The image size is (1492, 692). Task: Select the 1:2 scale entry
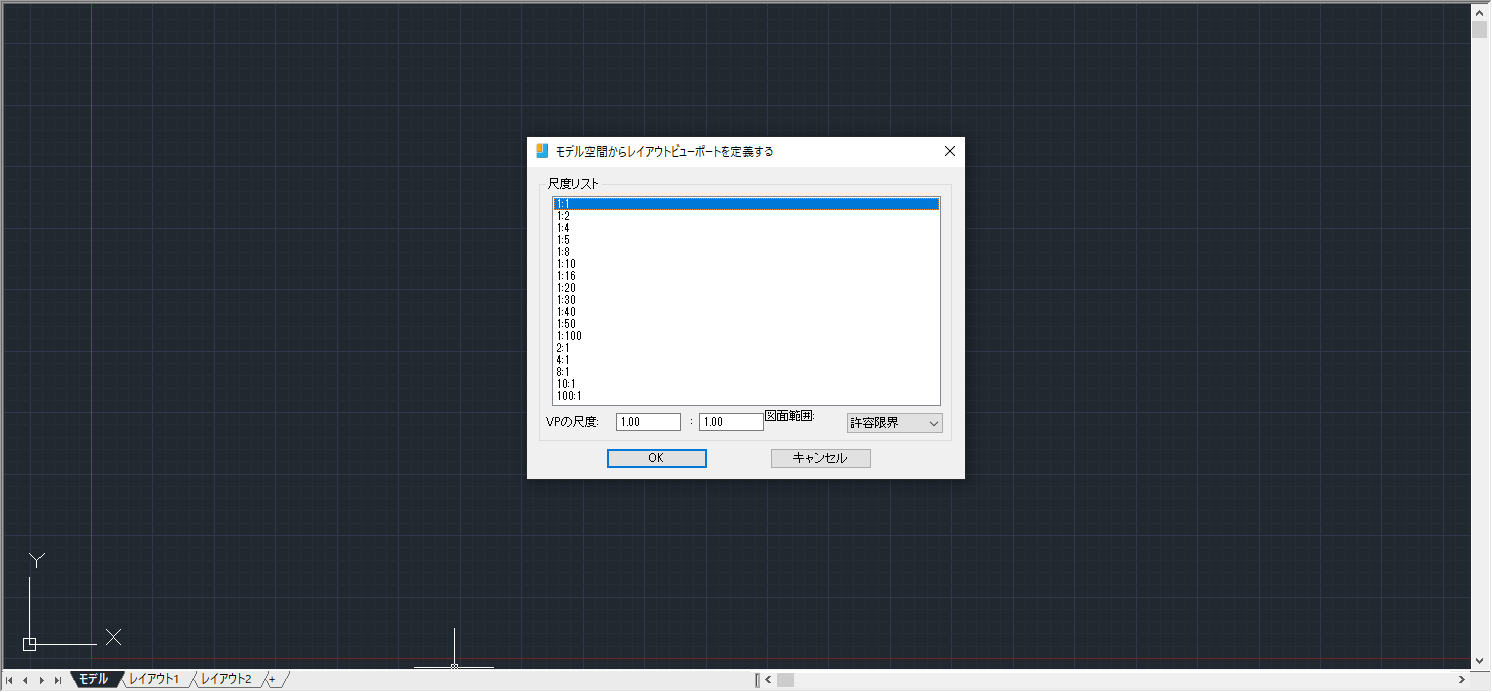[x=746, y=216]
